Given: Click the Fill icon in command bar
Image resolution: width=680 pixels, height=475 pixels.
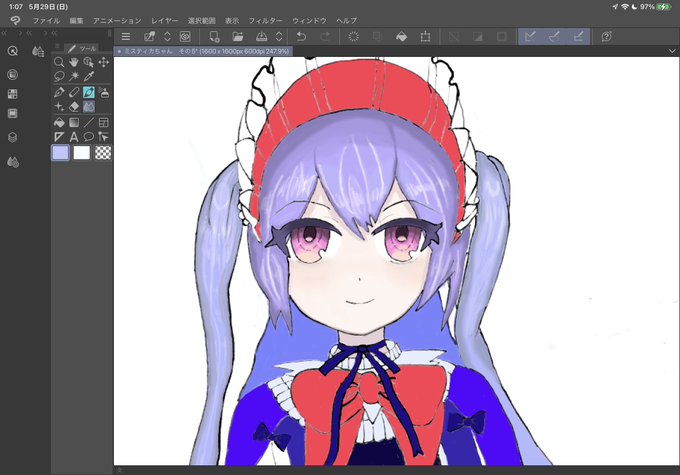Looking at the screenshot, I should tap(402, 37).
